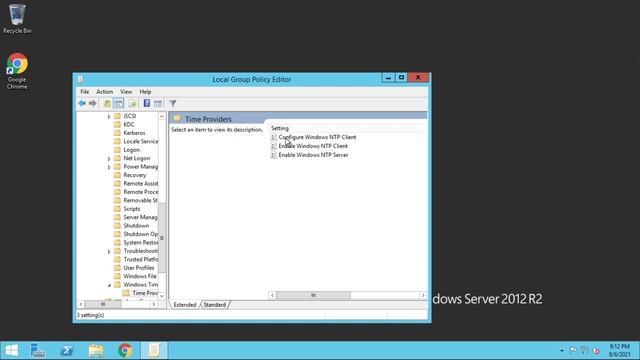Screen dimensions: 640x360
Task: Open the Action menu
Action: (104, 92)
